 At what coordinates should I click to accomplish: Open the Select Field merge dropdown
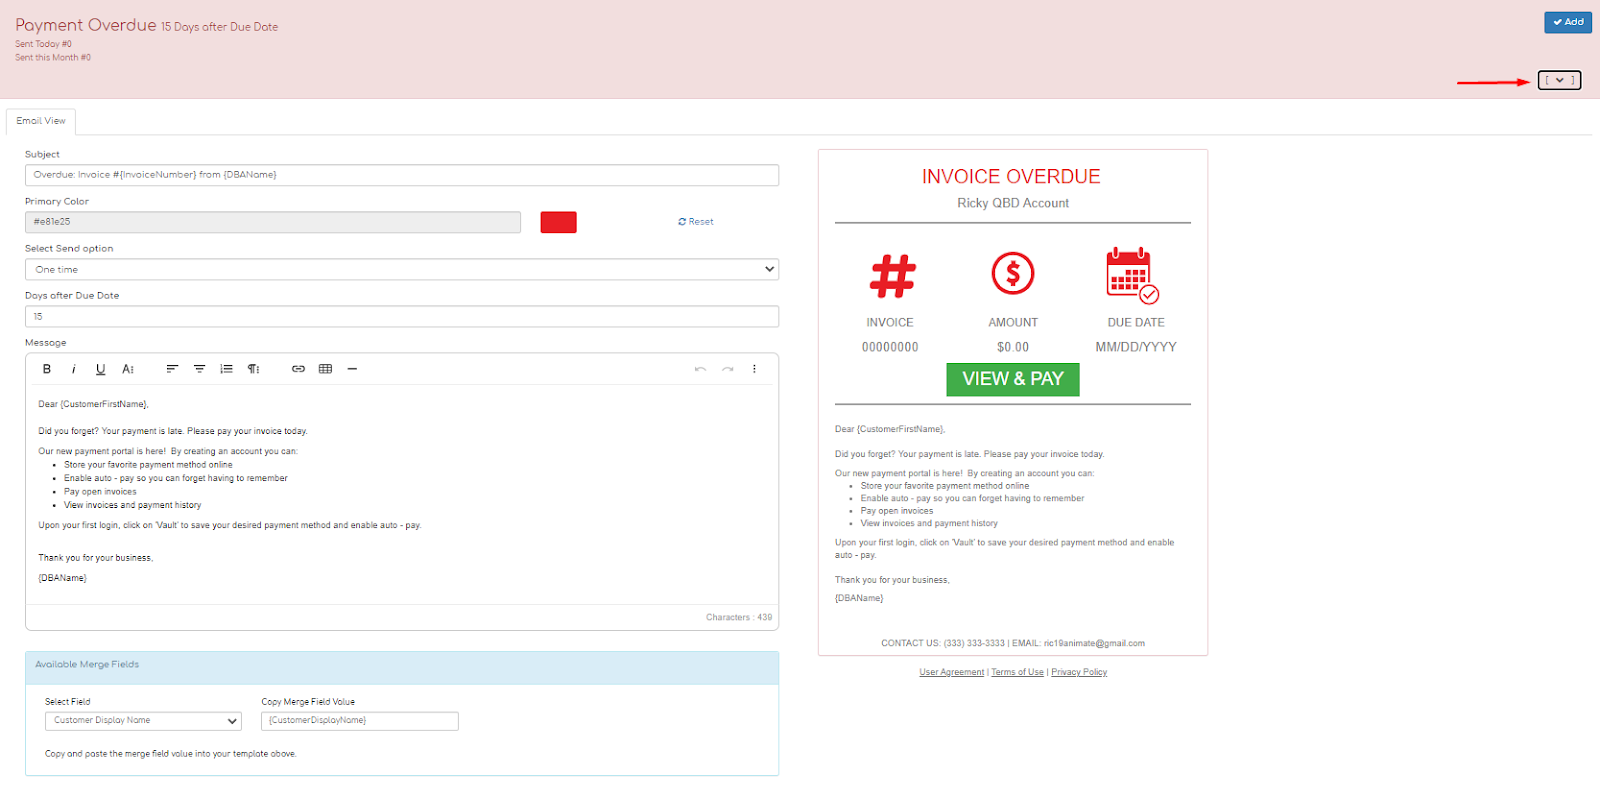pos(143,721)
